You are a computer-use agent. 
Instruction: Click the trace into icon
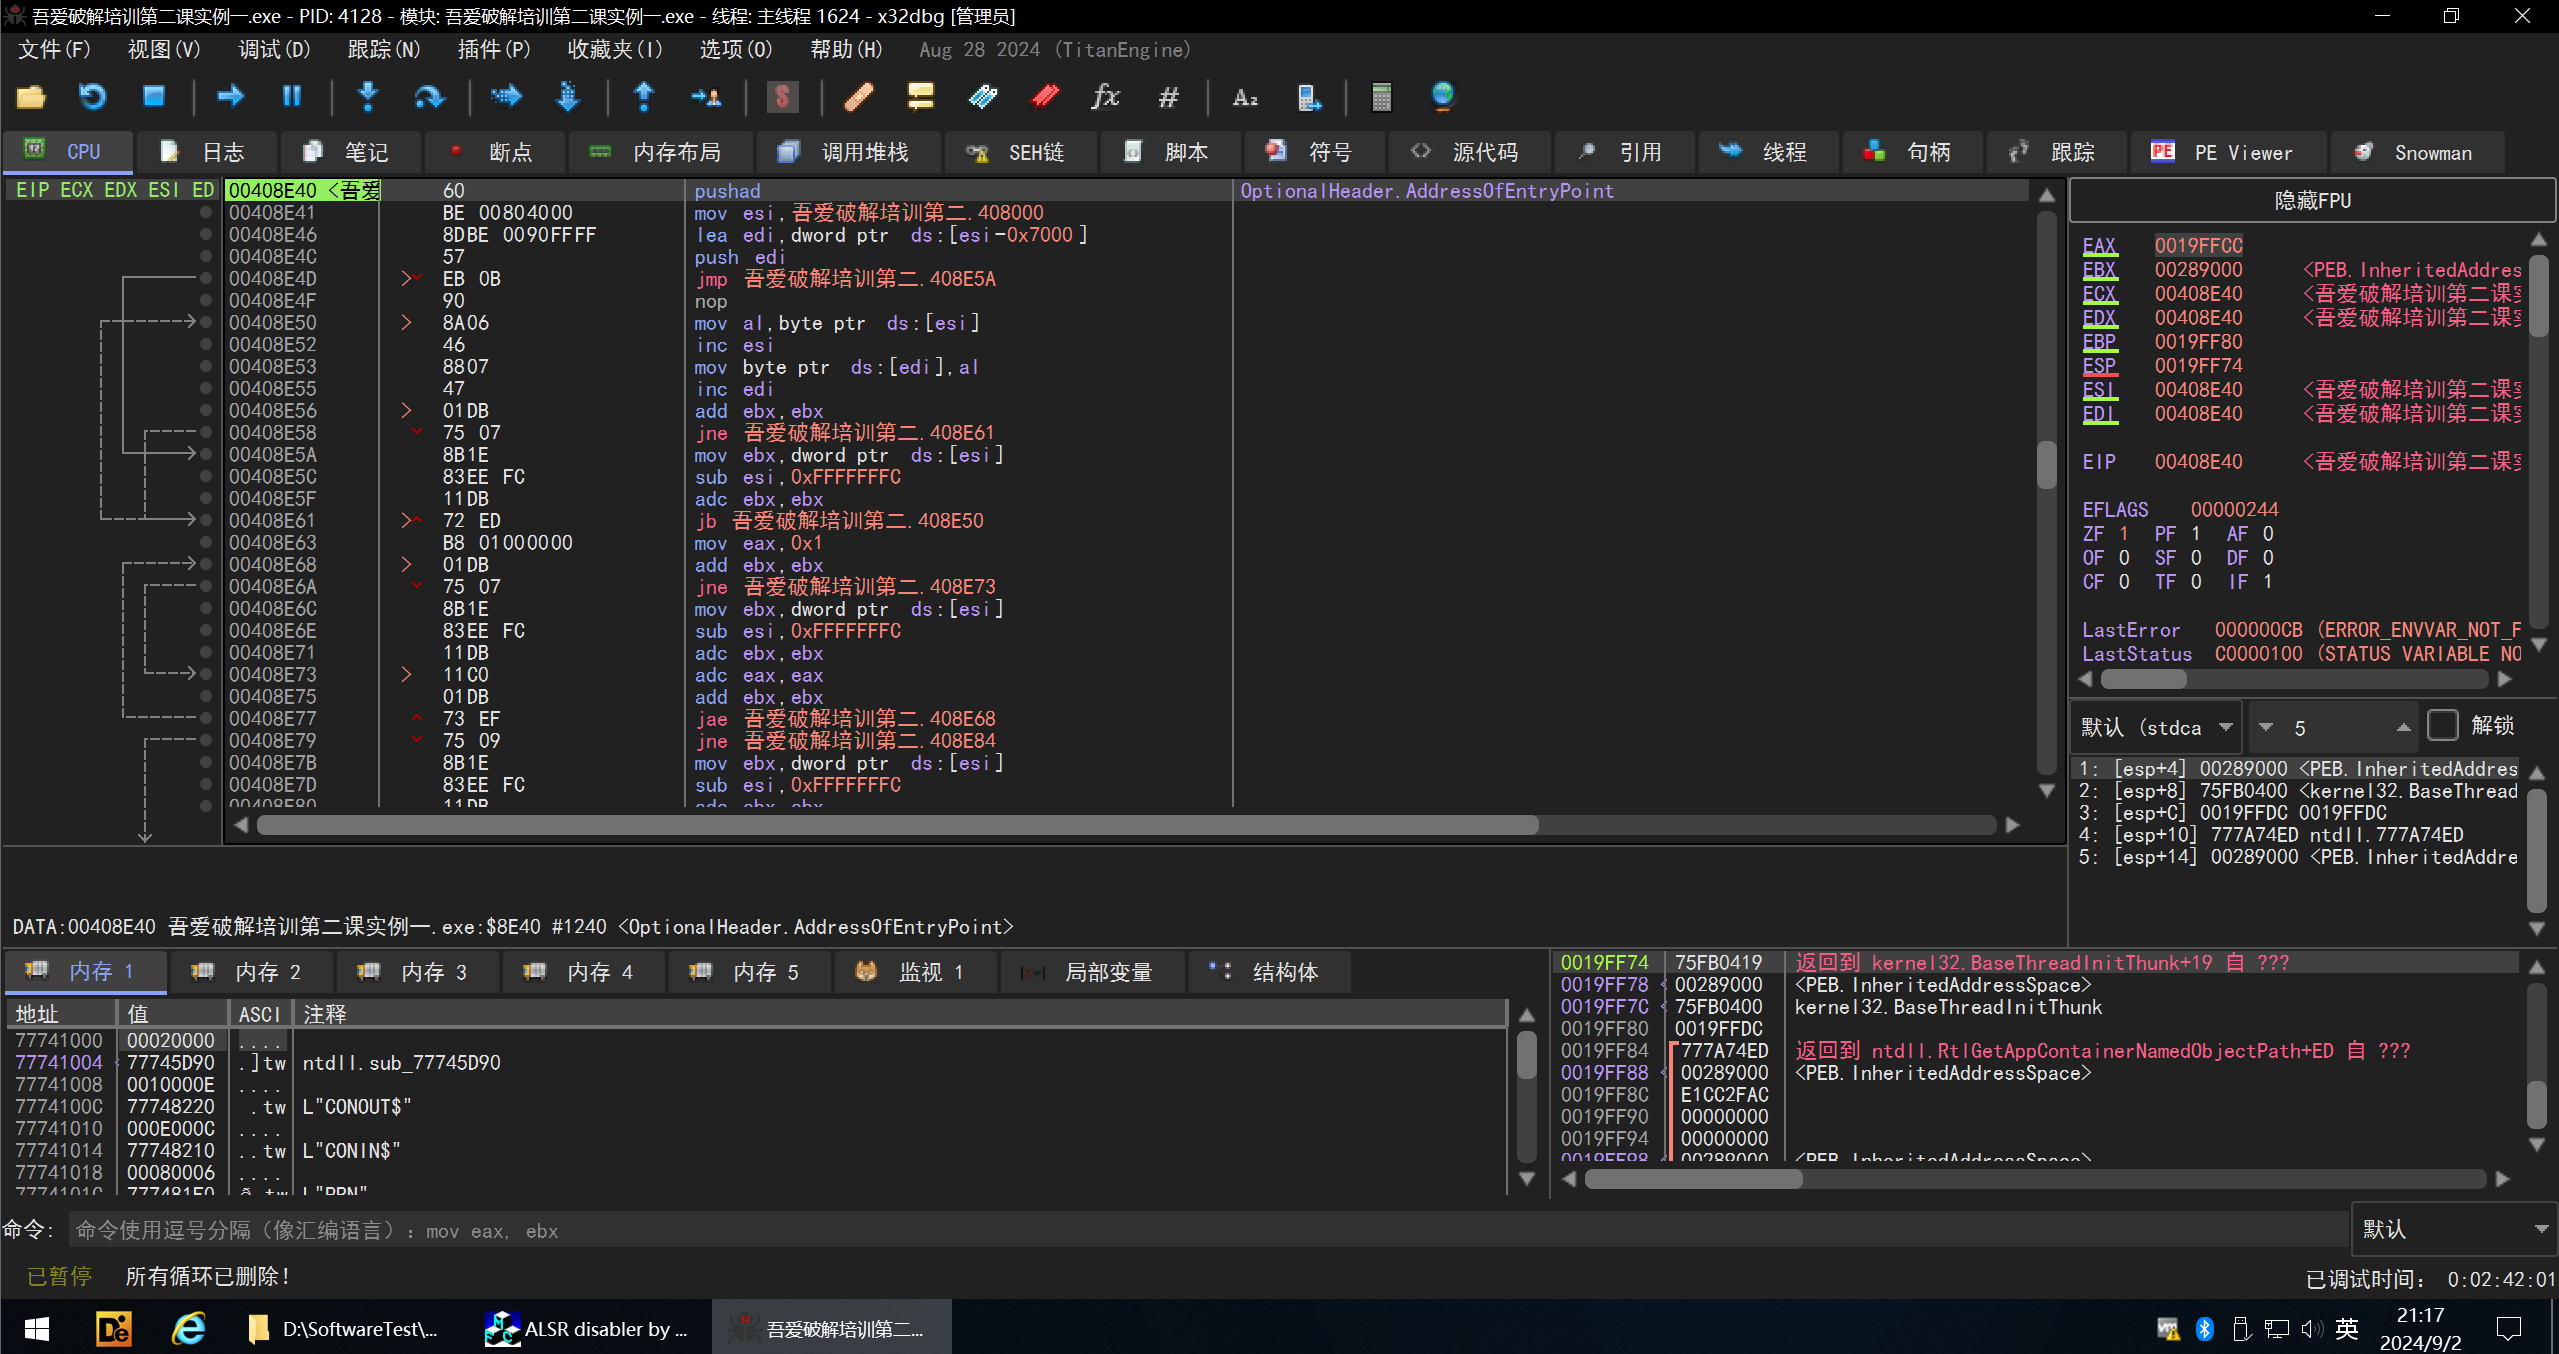pos(506,97)
